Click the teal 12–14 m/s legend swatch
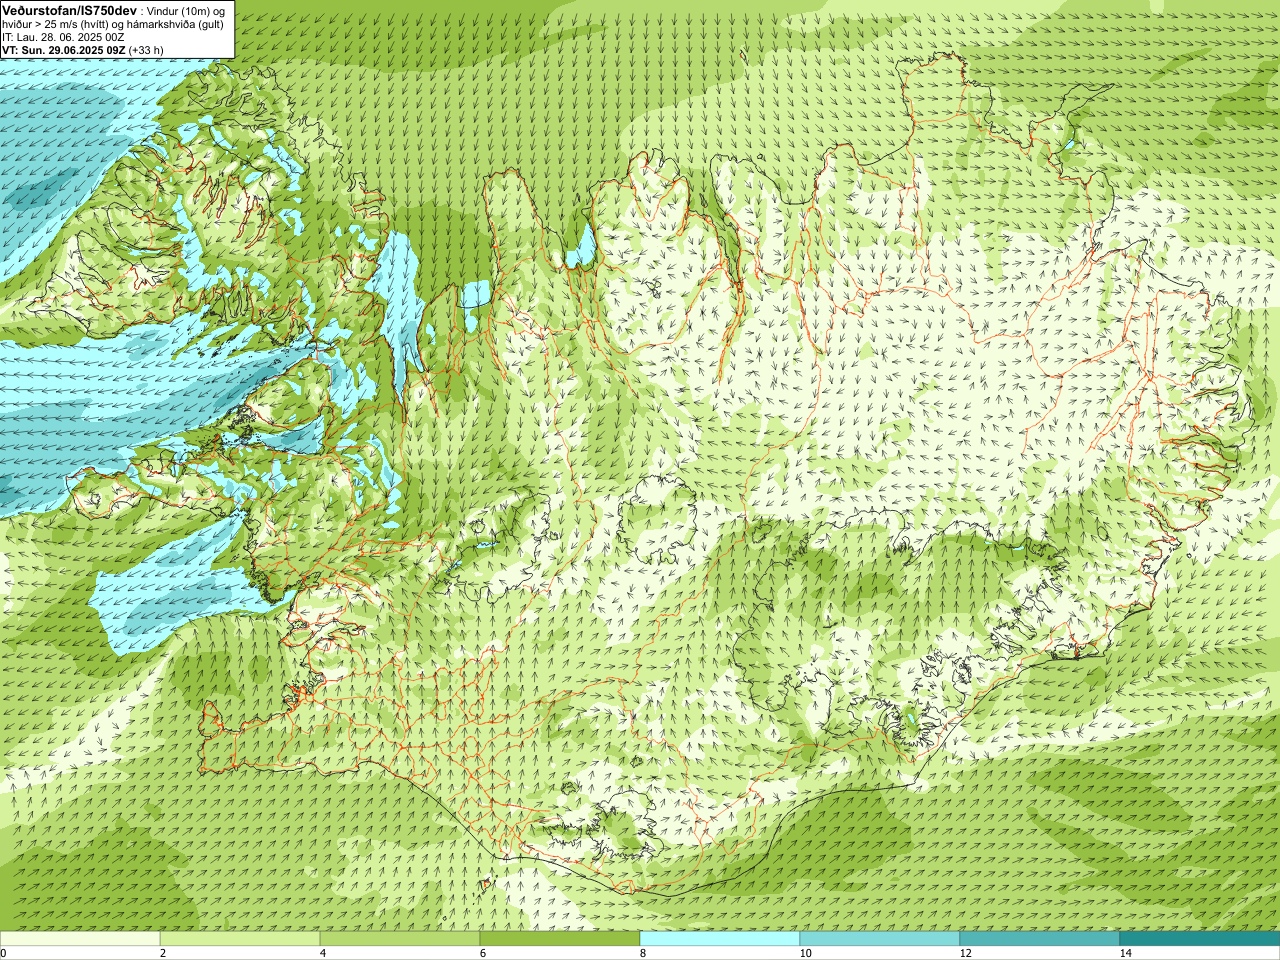 coord(1040,939)
